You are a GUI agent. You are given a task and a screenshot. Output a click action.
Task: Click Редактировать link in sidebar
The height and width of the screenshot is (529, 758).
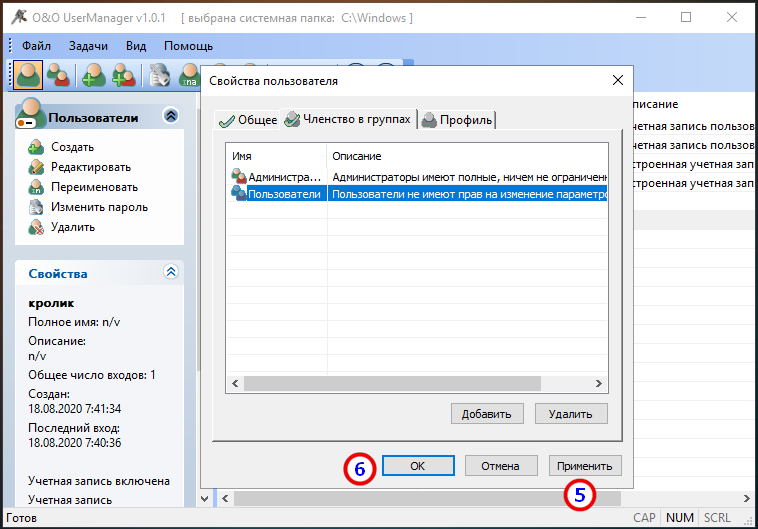[x=91, y=167]
